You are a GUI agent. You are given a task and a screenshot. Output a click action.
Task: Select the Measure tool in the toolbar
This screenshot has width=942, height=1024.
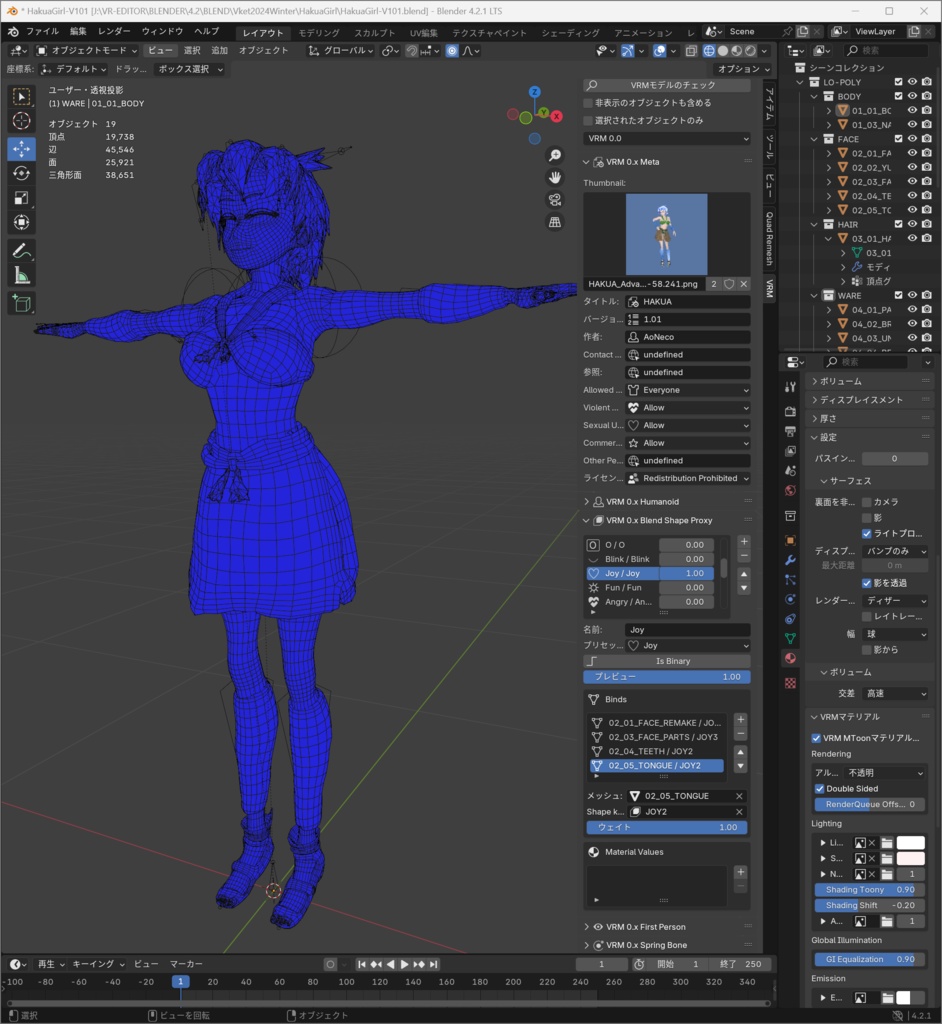[21, 274]
